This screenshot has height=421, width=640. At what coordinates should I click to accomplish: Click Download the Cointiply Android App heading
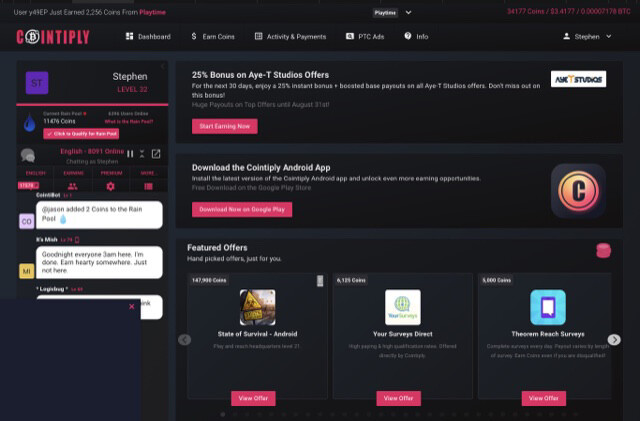261,167
